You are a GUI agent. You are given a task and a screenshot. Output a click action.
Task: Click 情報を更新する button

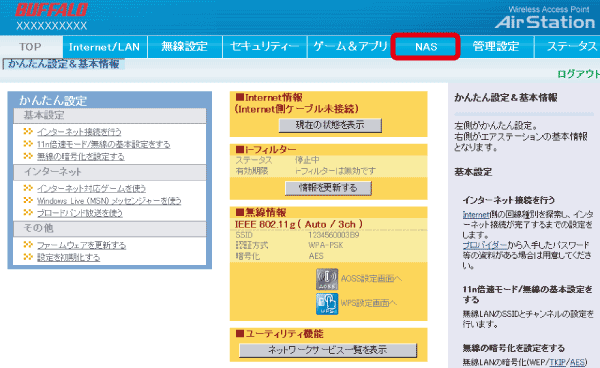(328, 188)
